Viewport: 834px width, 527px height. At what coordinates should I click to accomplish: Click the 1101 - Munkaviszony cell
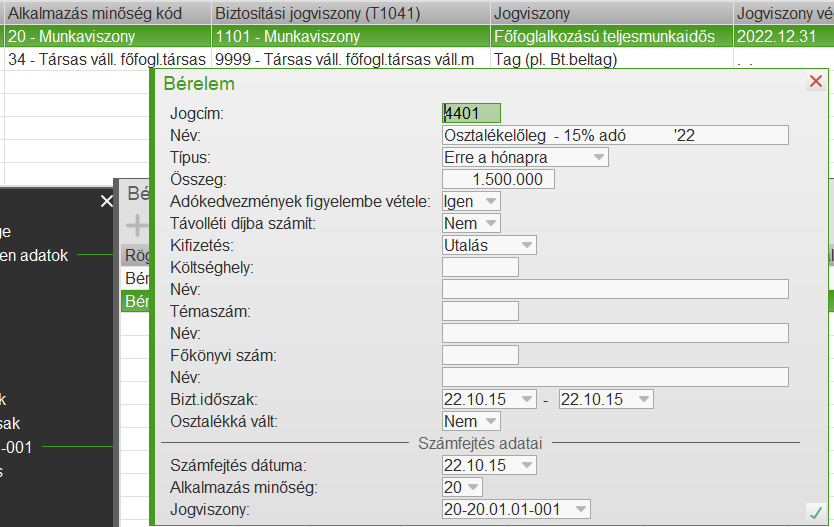point(350,37)
